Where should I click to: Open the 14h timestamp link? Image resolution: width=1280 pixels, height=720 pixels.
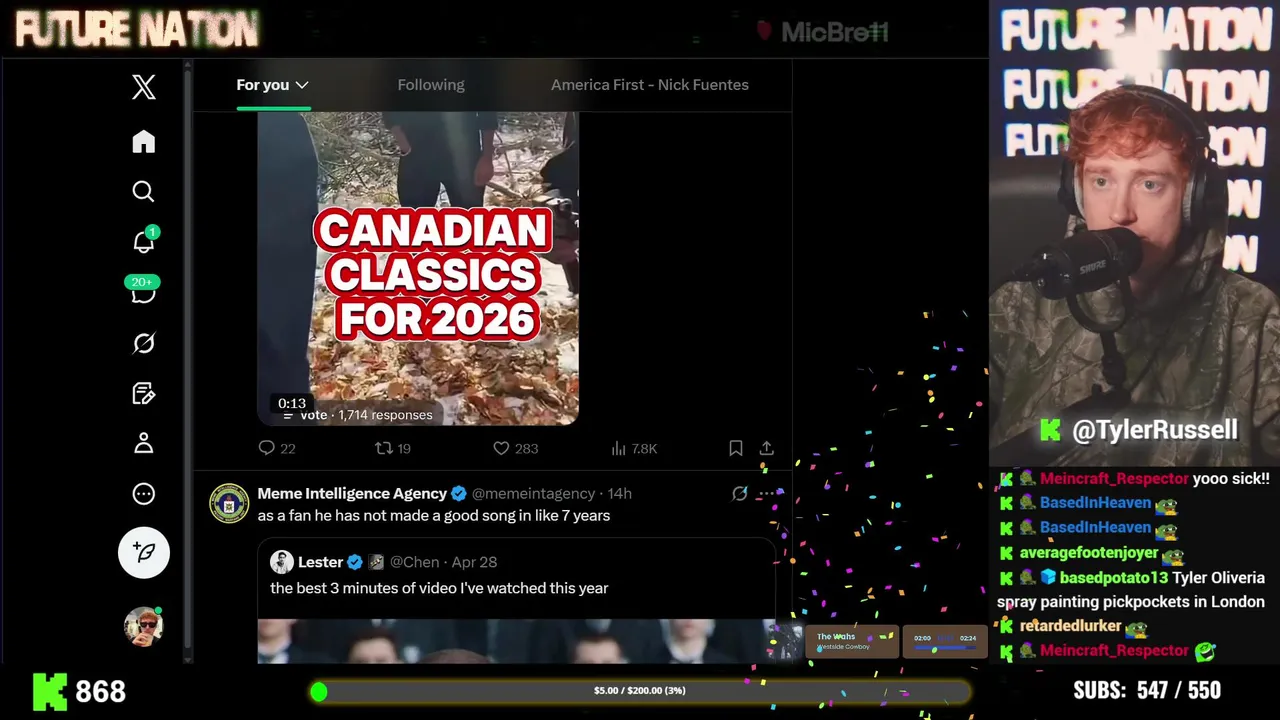pos(620,493)
